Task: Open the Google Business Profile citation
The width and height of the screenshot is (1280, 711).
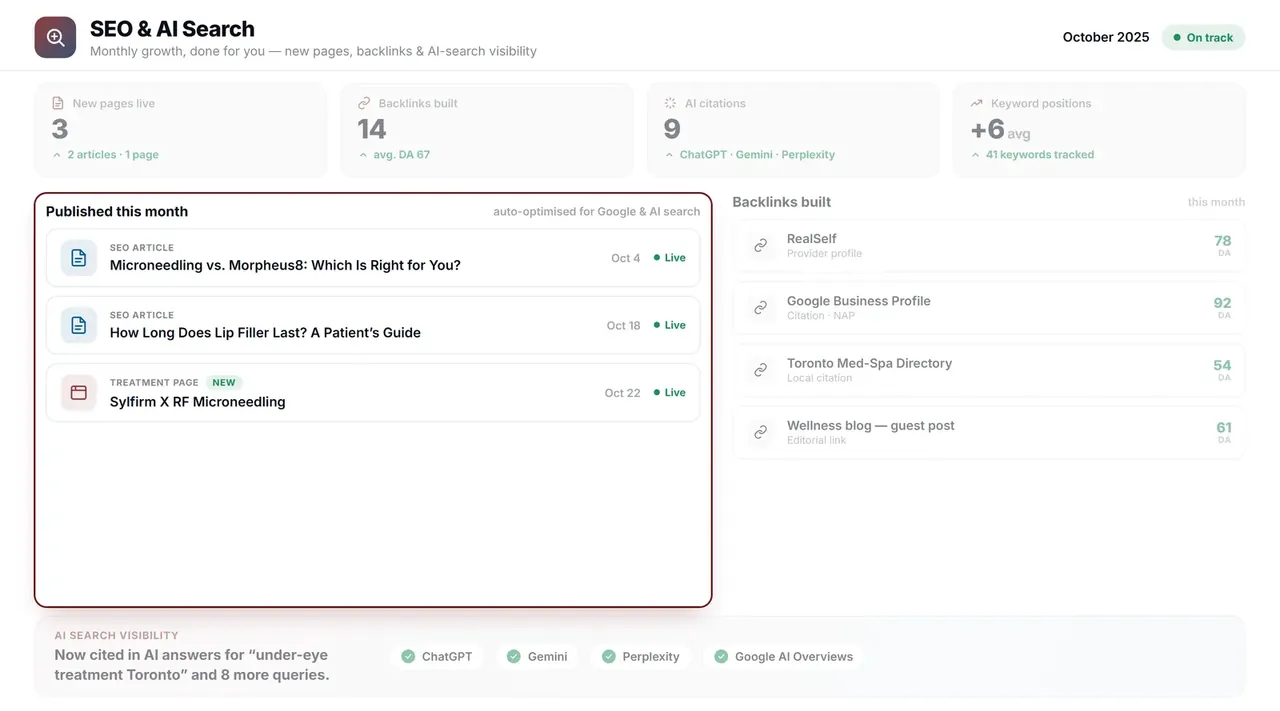Action: [x=989, y=308]
